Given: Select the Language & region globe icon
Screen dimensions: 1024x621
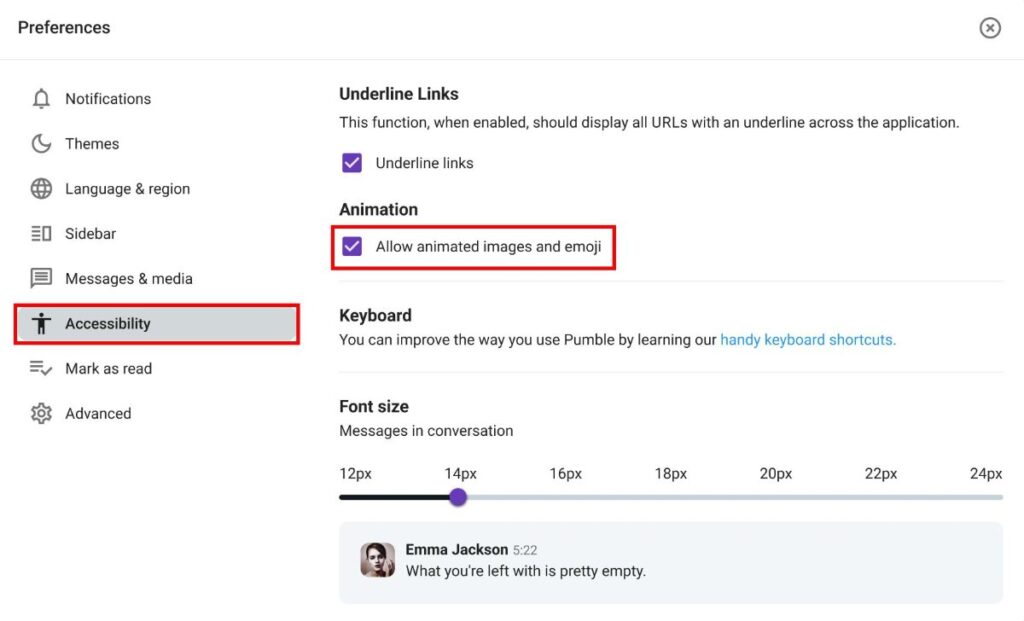Looking at the screenshot, I should pyautogui.click(x=41, y=188).
